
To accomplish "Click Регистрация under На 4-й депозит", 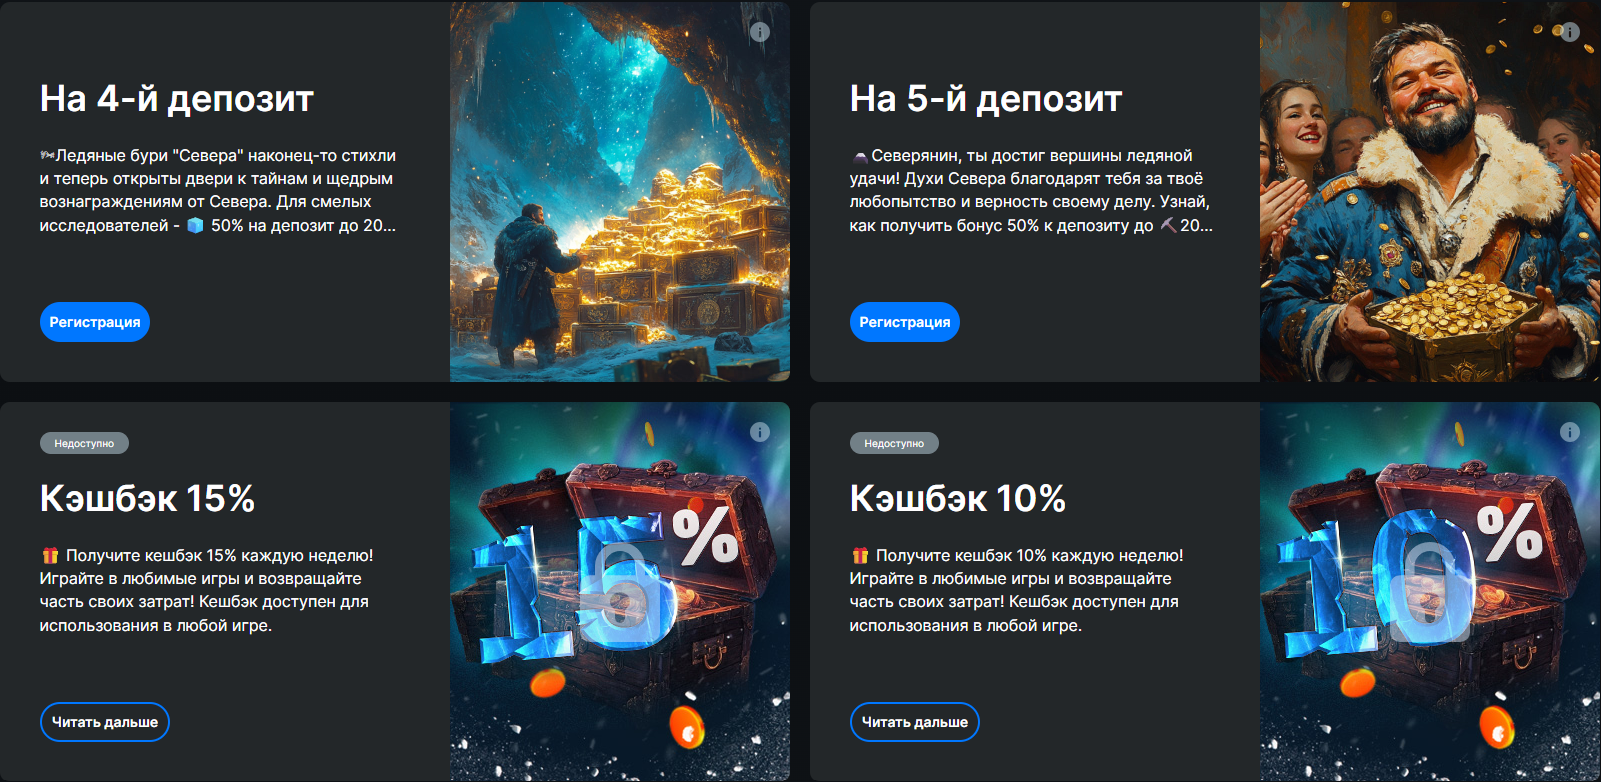I will (x=95, y=322).
